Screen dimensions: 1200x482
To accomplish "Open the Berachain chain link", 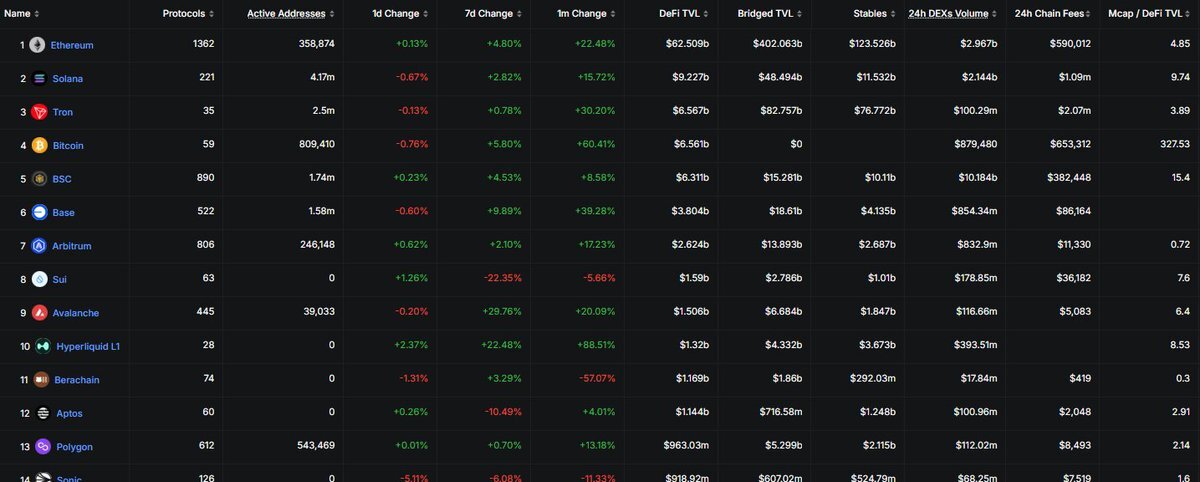I will [x=75, y=380].
